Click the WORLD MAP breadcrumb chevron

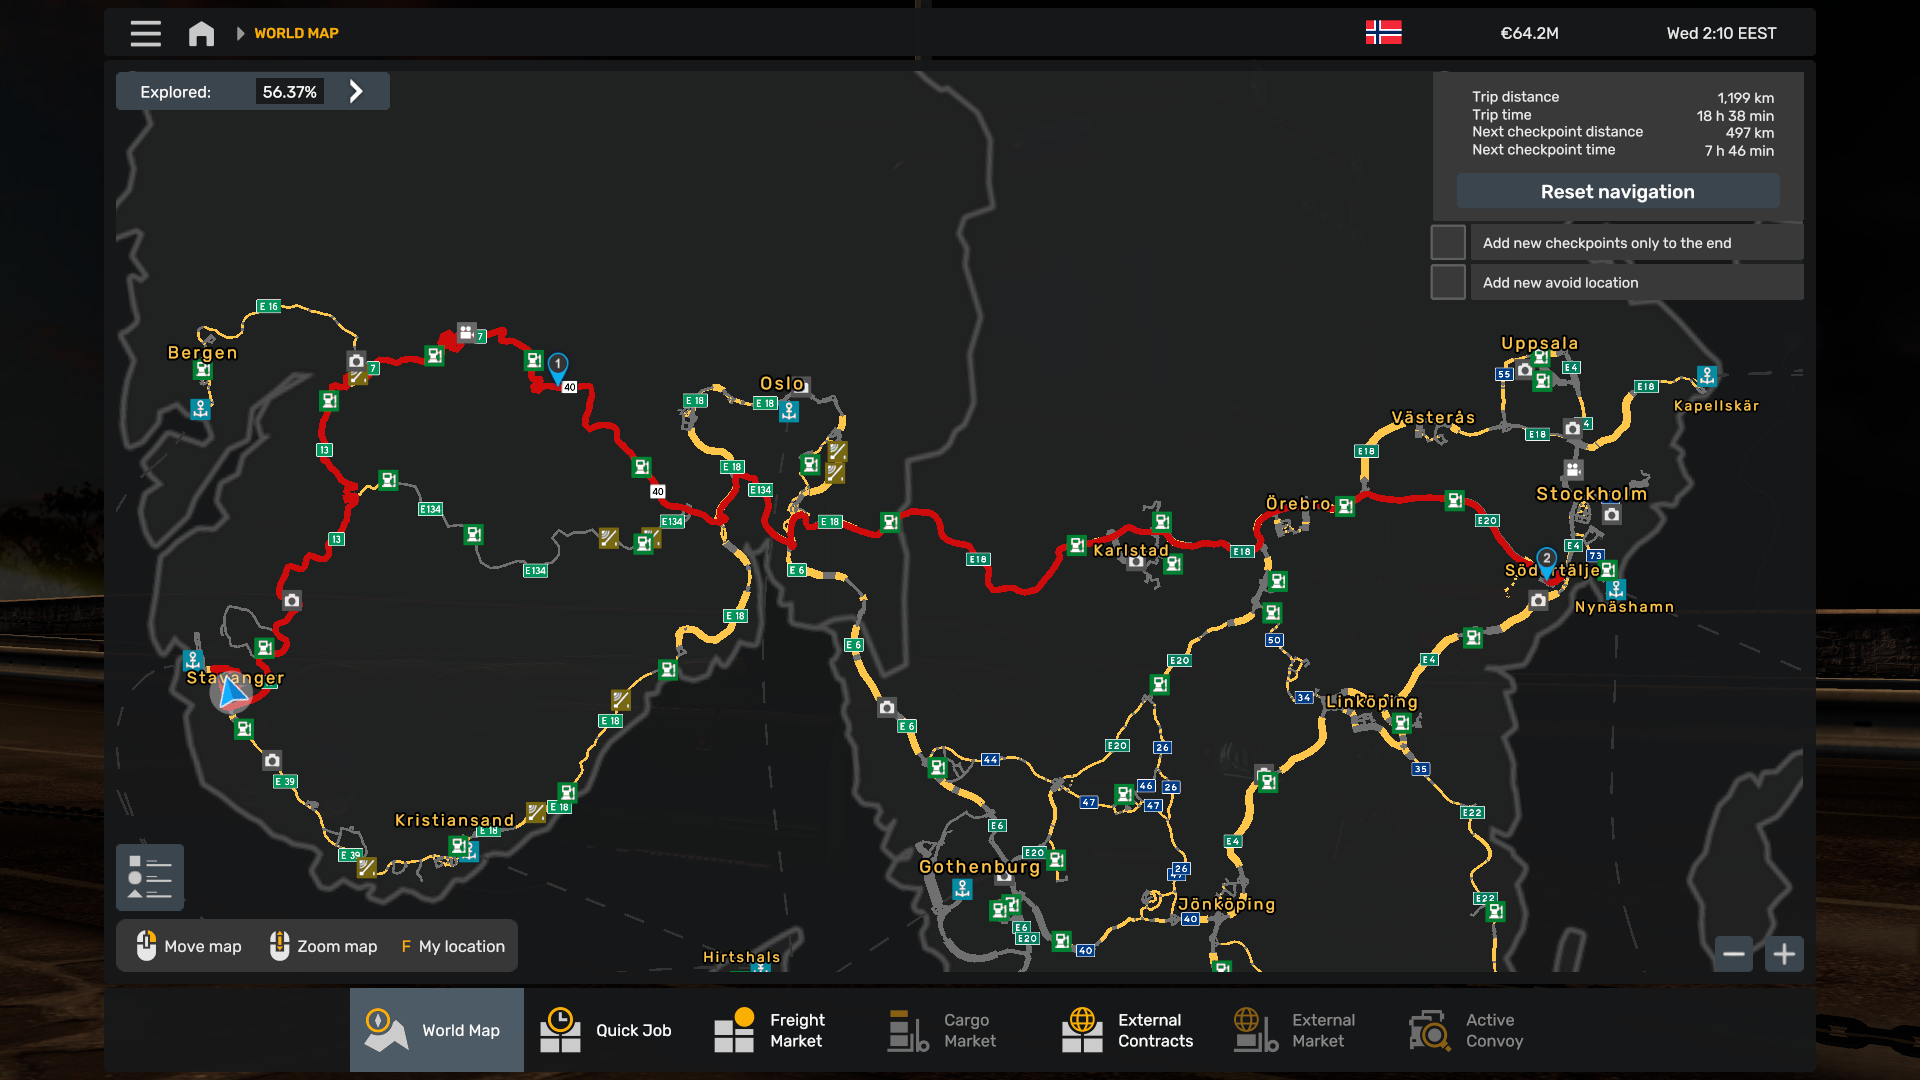point(240,33)
